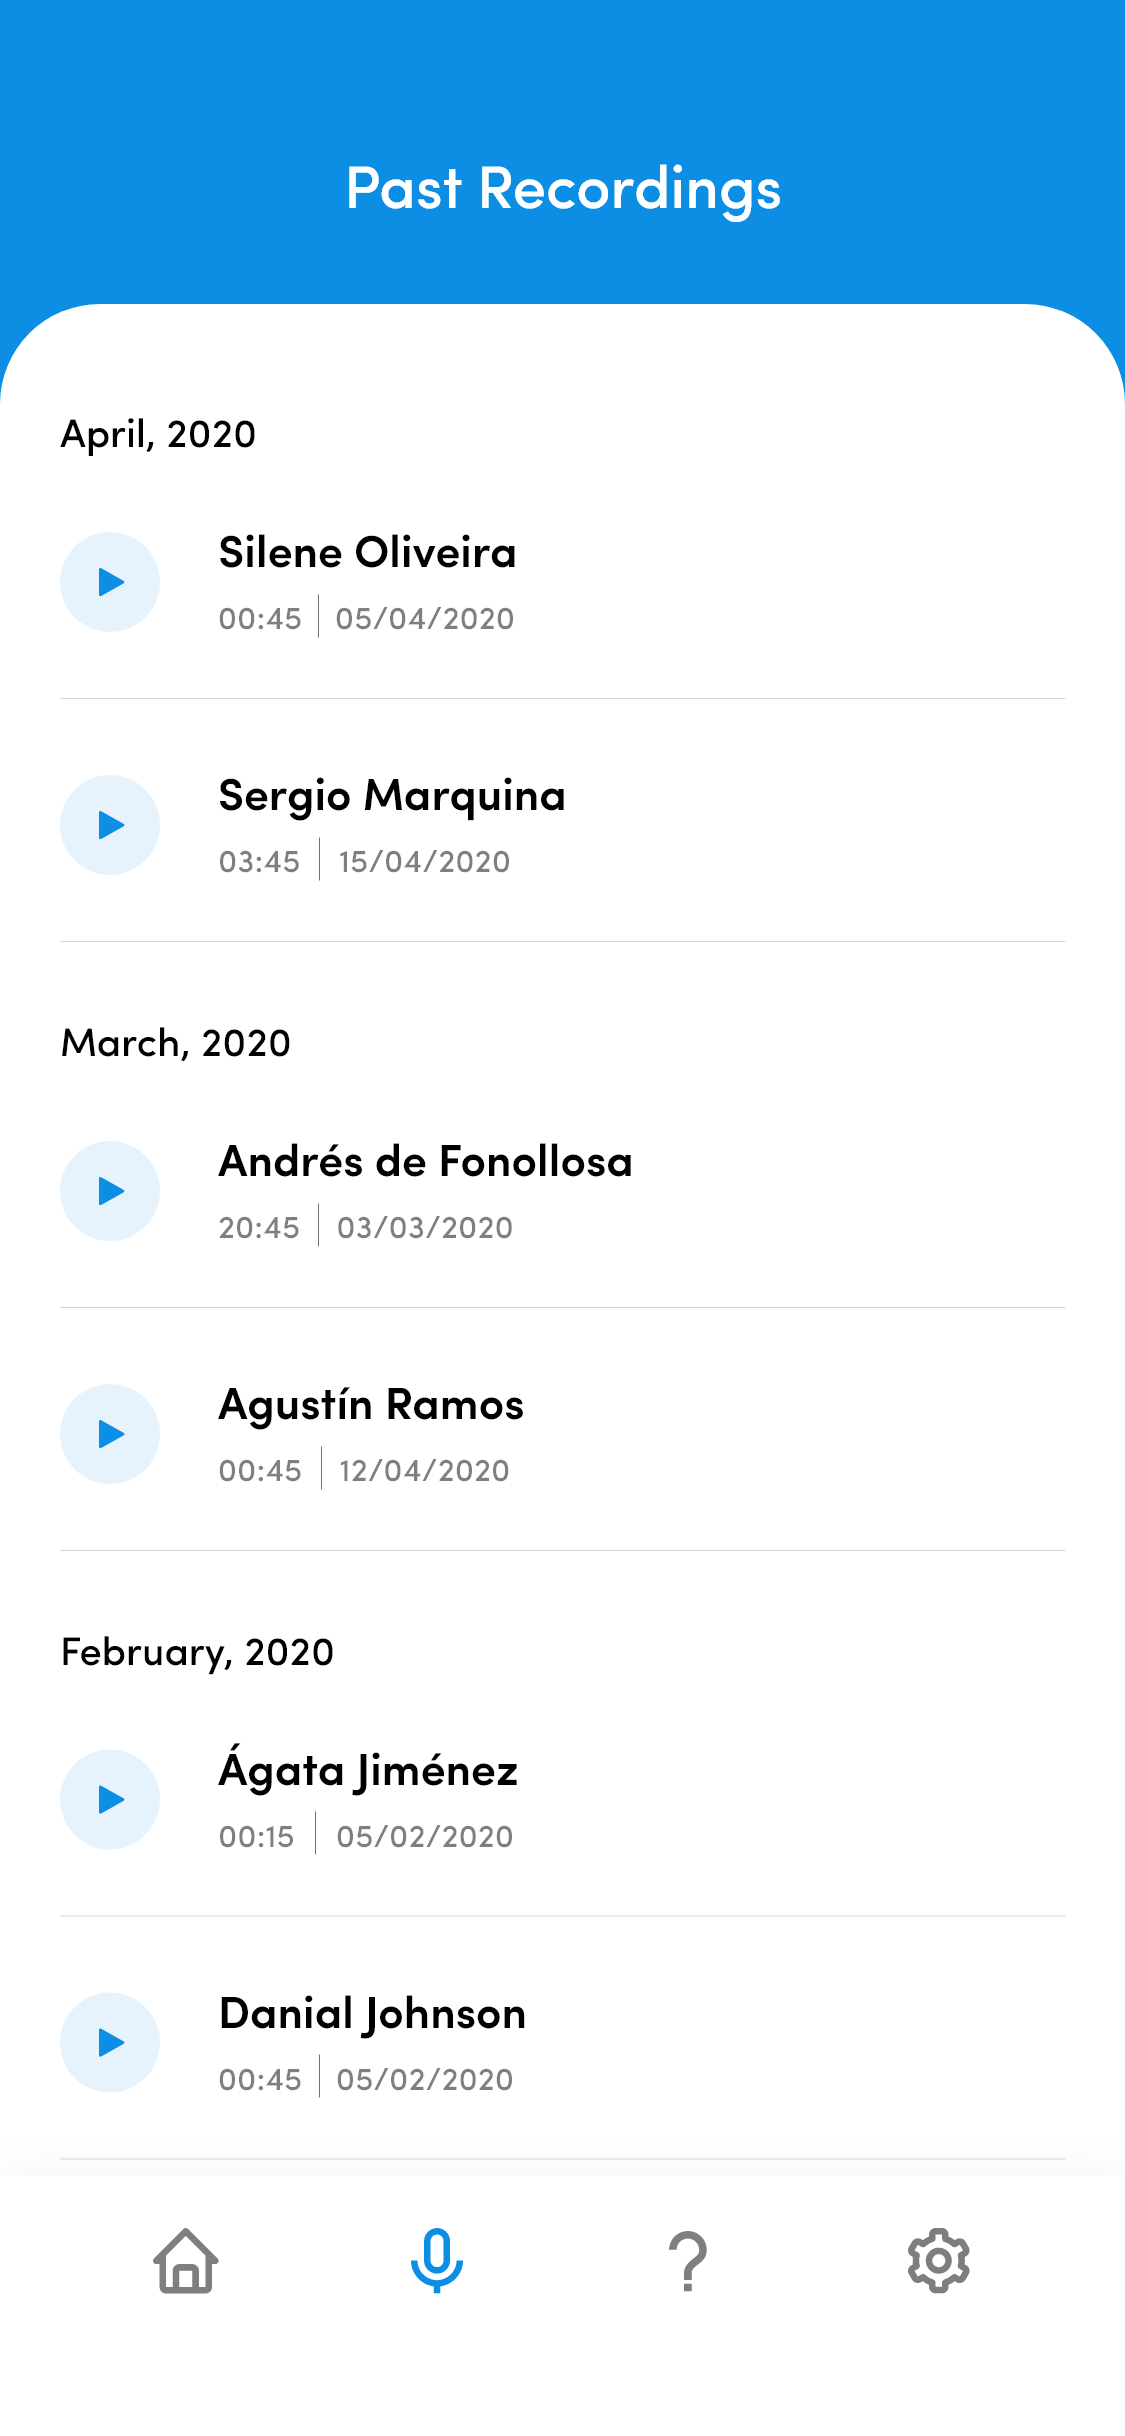Open the Sergio Marquina recording title

point(392,797)
